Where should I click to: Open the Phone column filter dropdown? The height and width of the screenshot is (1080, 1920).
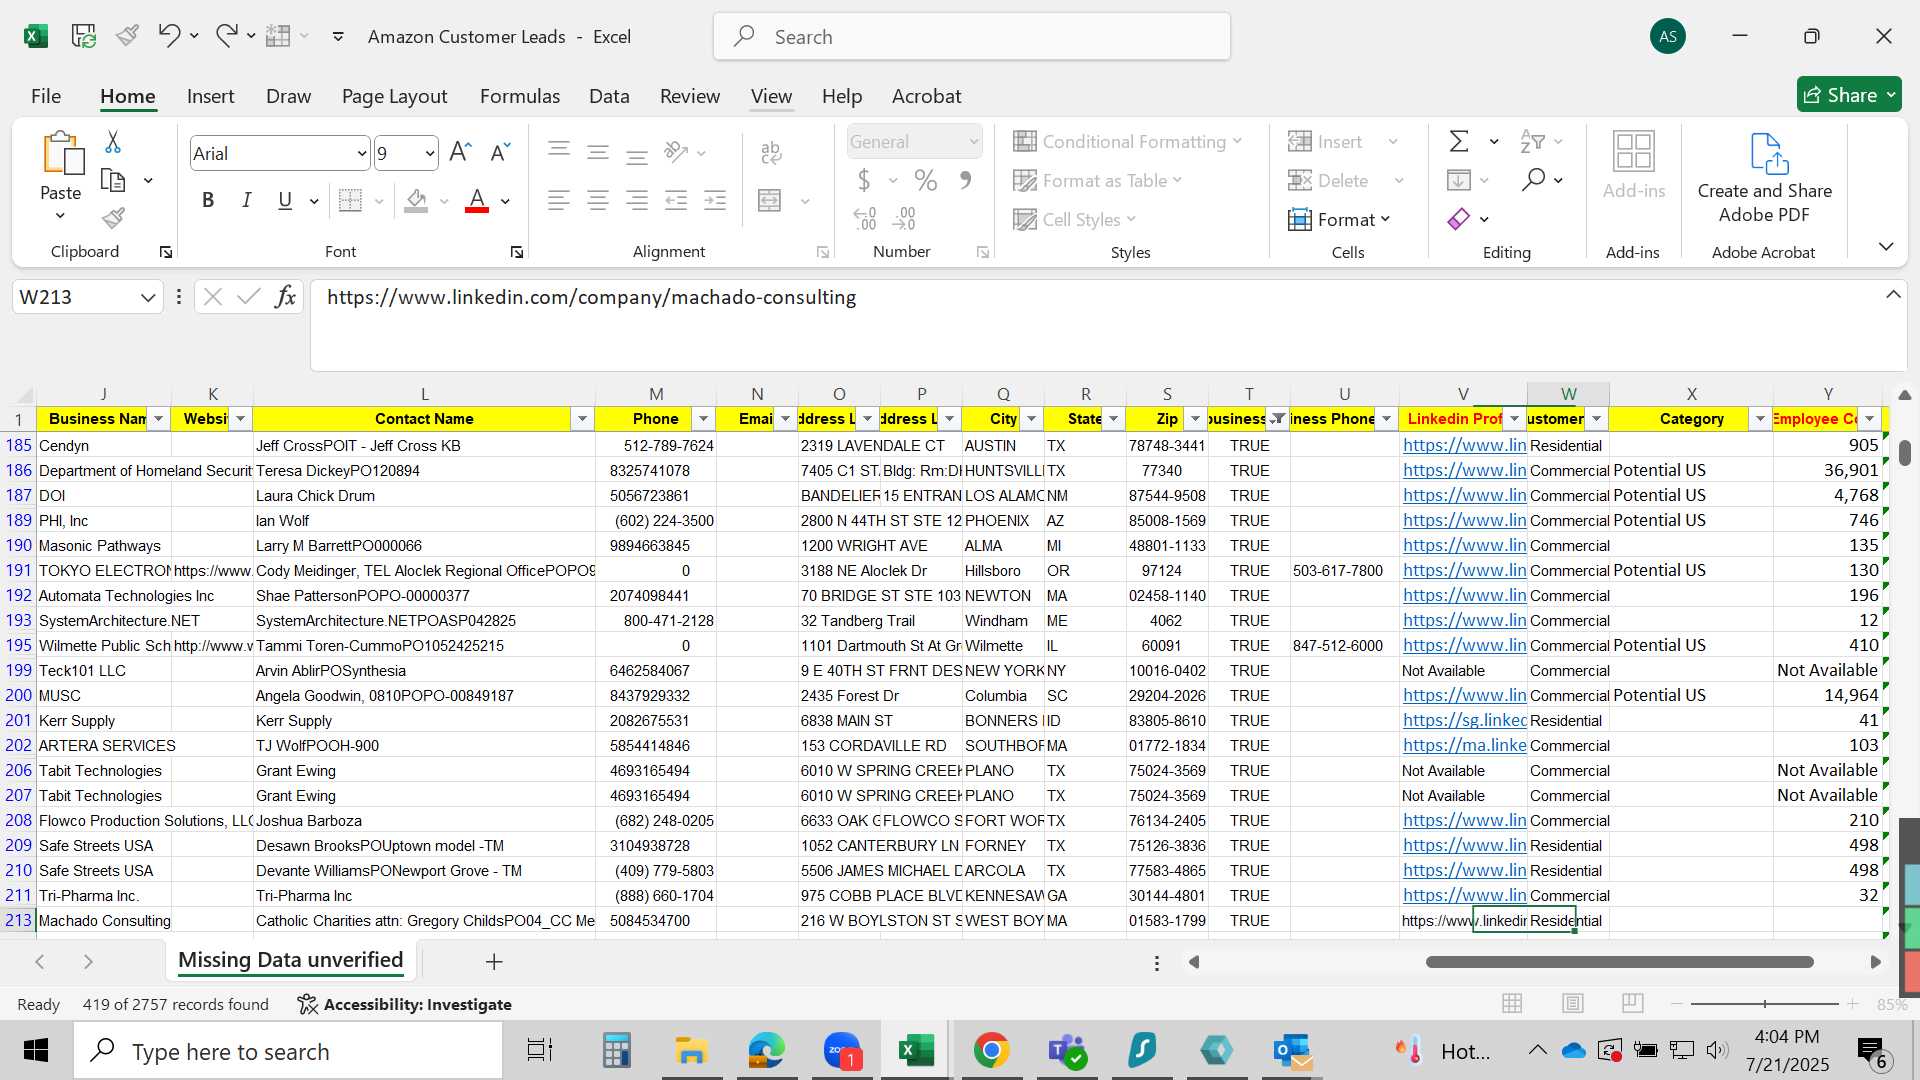pyautogui.click(x=703, y=419)
